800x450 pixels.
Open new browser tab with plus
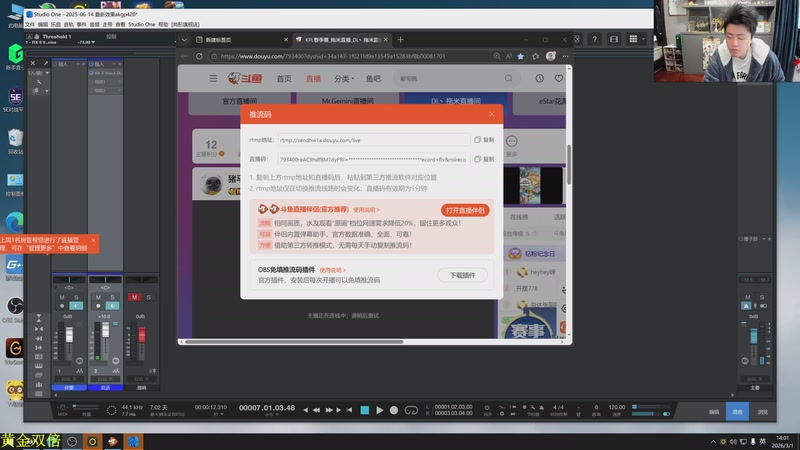tap(401, 40)
